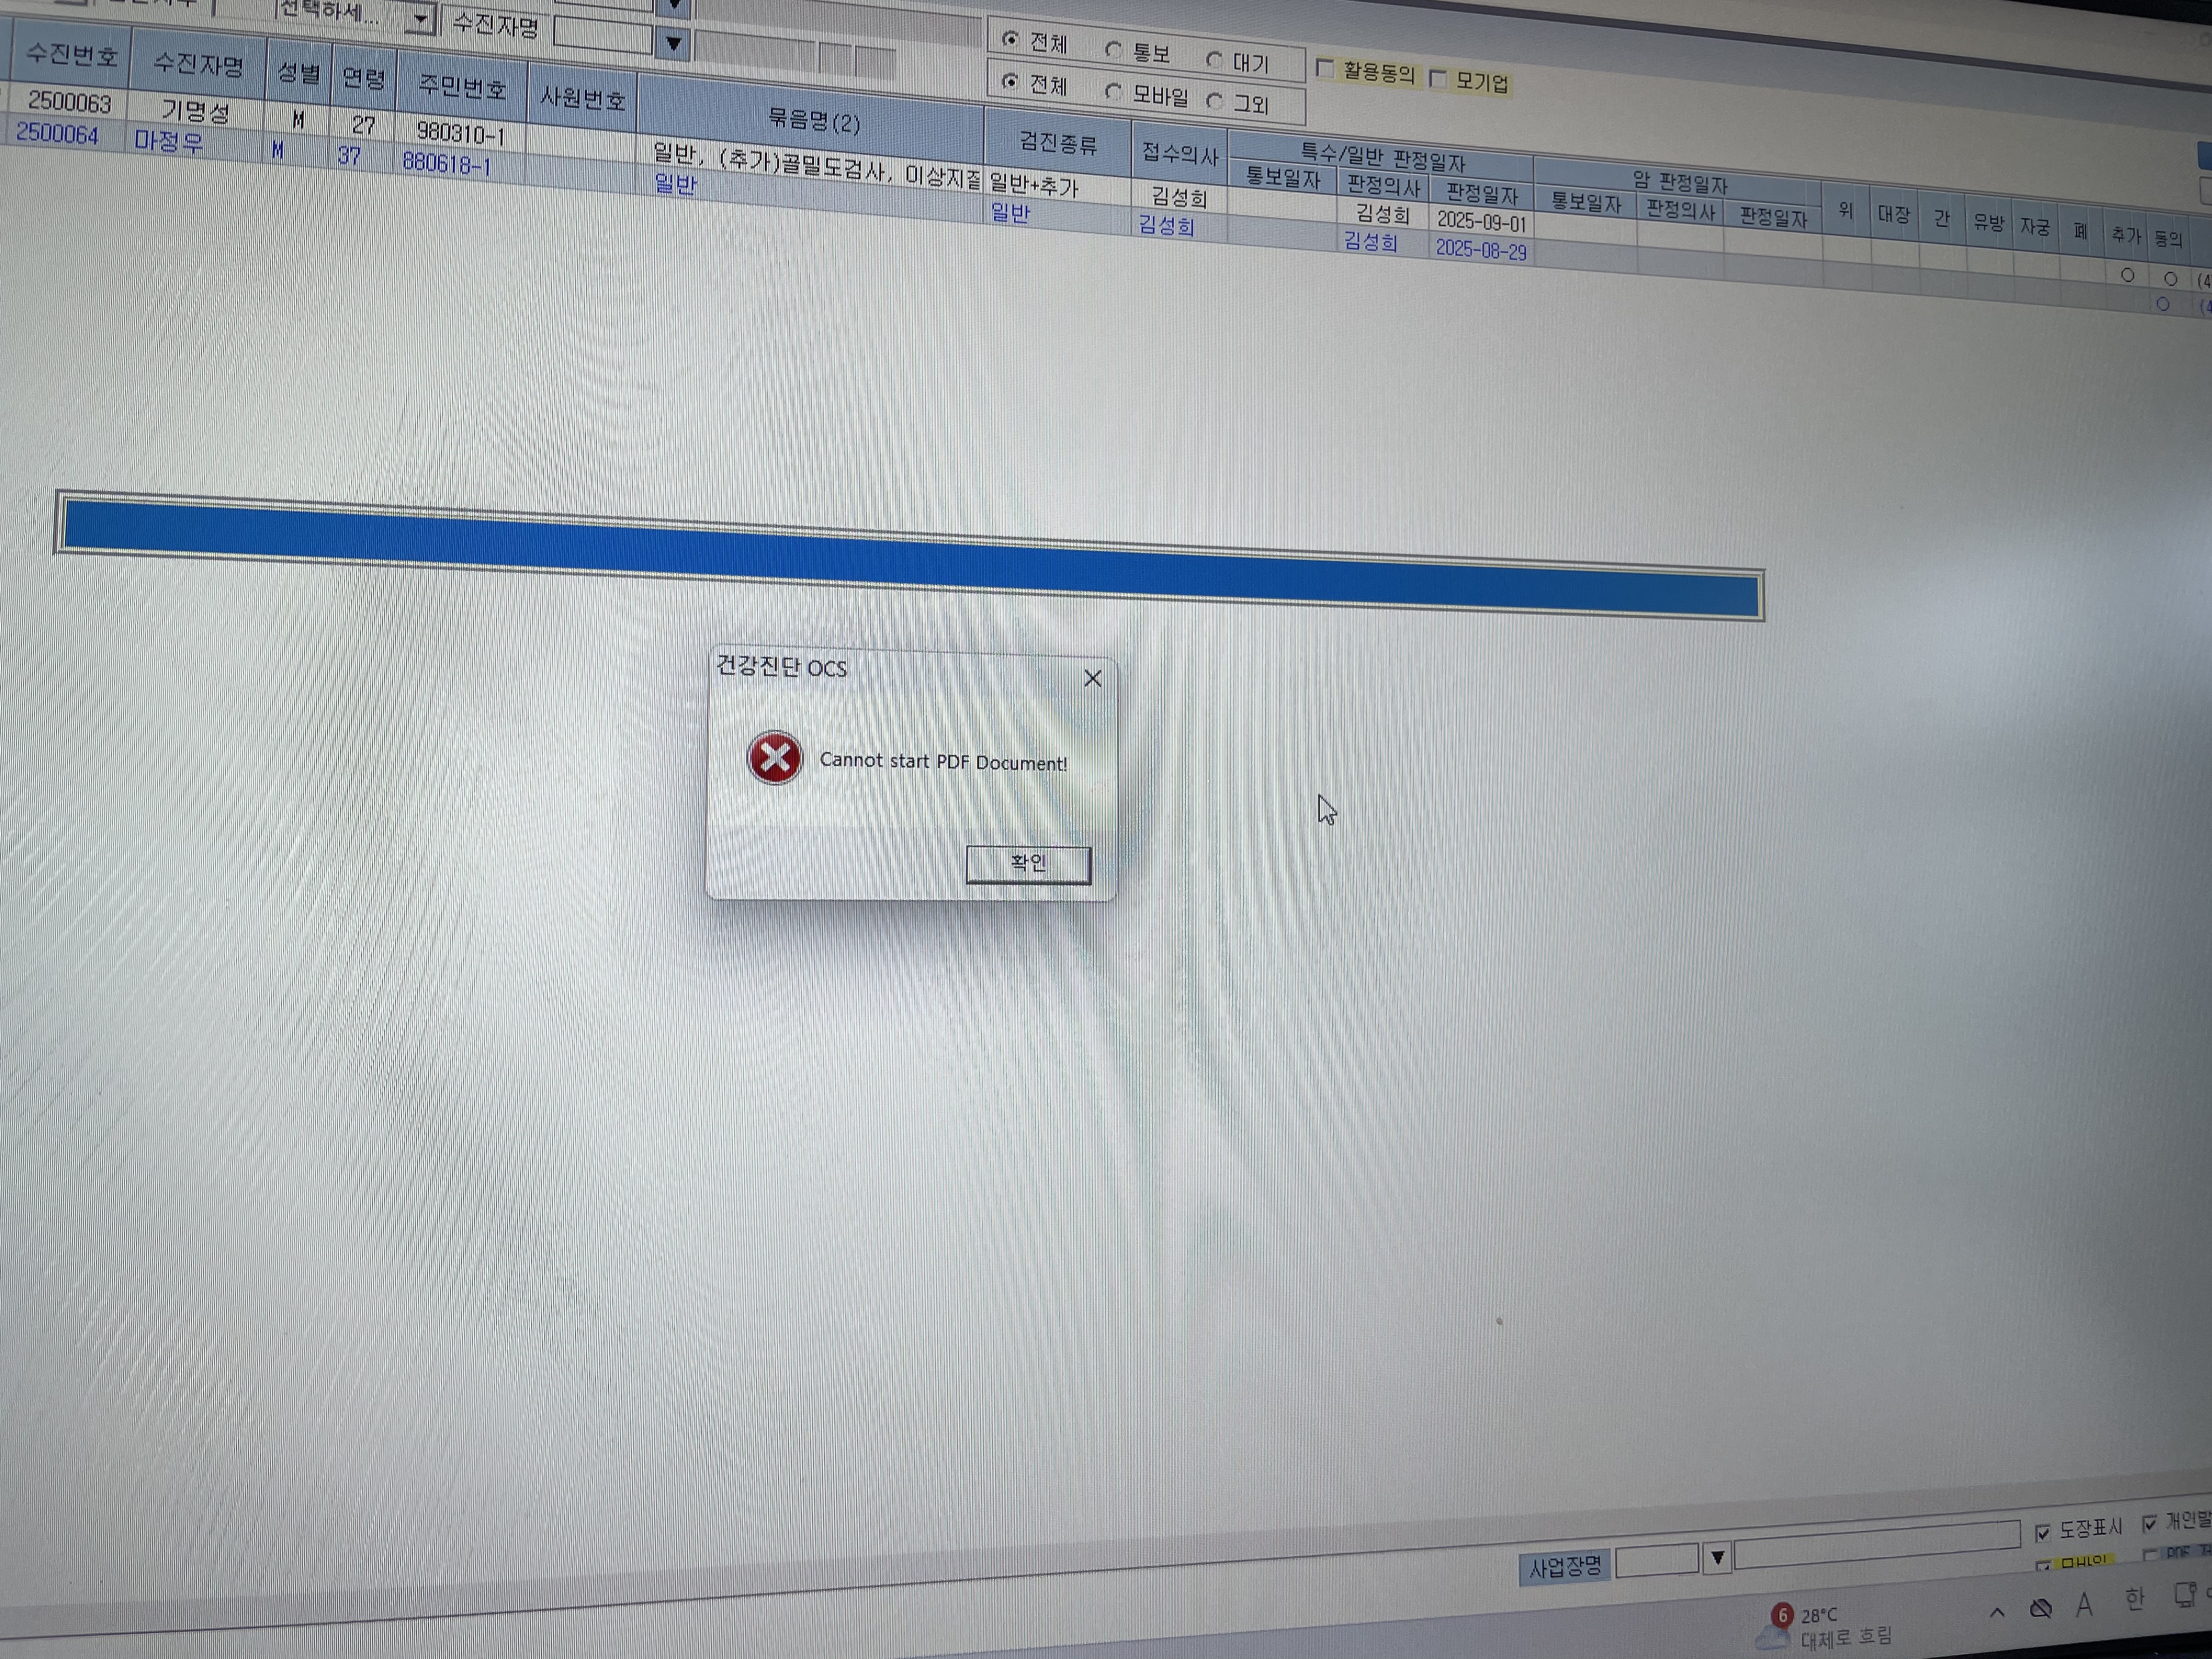The height and width of the screenshot is (1659, 2212).
Task: Select the 통보 radio button
Action: (1114, 50)
